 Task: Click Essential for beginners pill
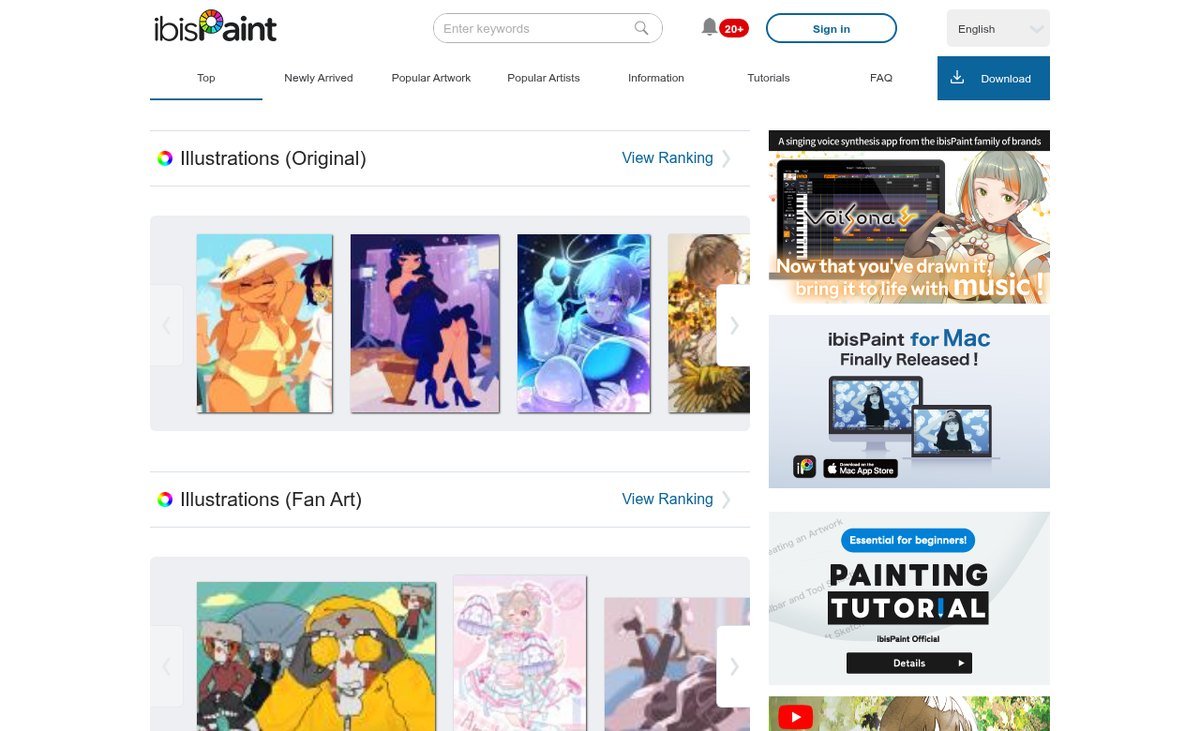pos(908,540)
